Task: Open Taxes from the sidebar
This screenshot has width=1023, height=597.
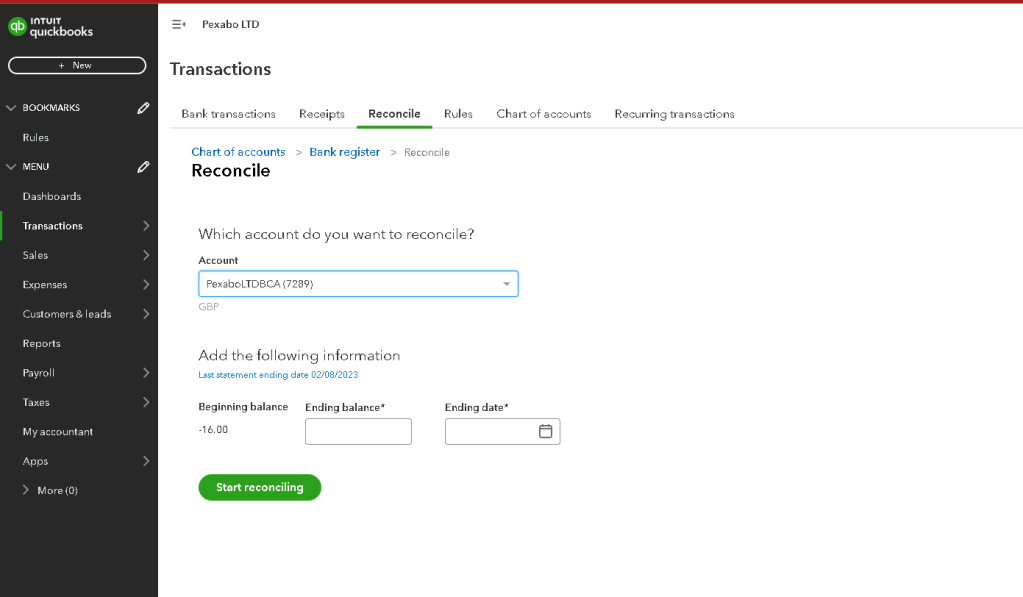Action: pos(36,402)
